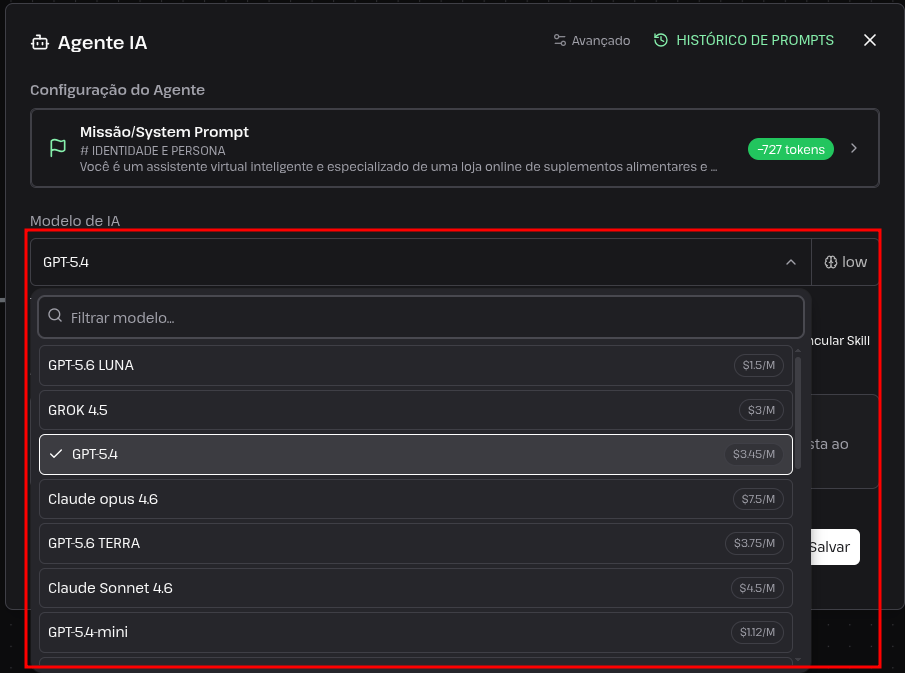Click the Configuração do Agente heading
Viewport: 905px width, 673px height.
(x=117, y=90)
